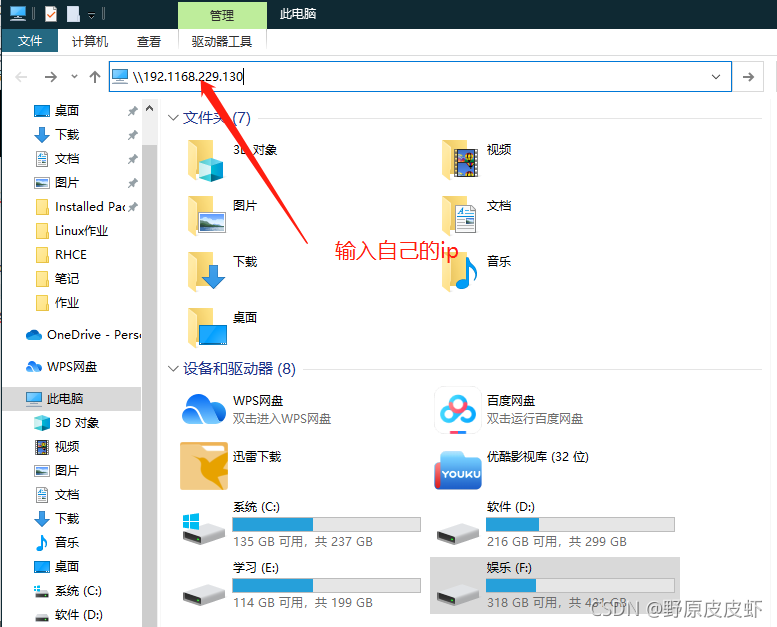This screenshot has width=777, height=627.
Task: Click the address bar input field
Action: click(x=420, y=76)
